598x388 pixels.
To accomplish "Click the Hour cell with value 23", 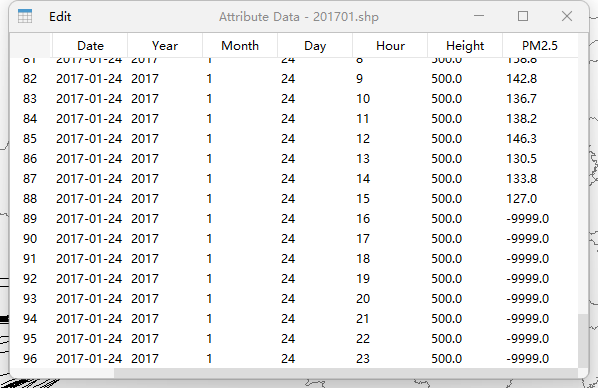I will 363,359.
